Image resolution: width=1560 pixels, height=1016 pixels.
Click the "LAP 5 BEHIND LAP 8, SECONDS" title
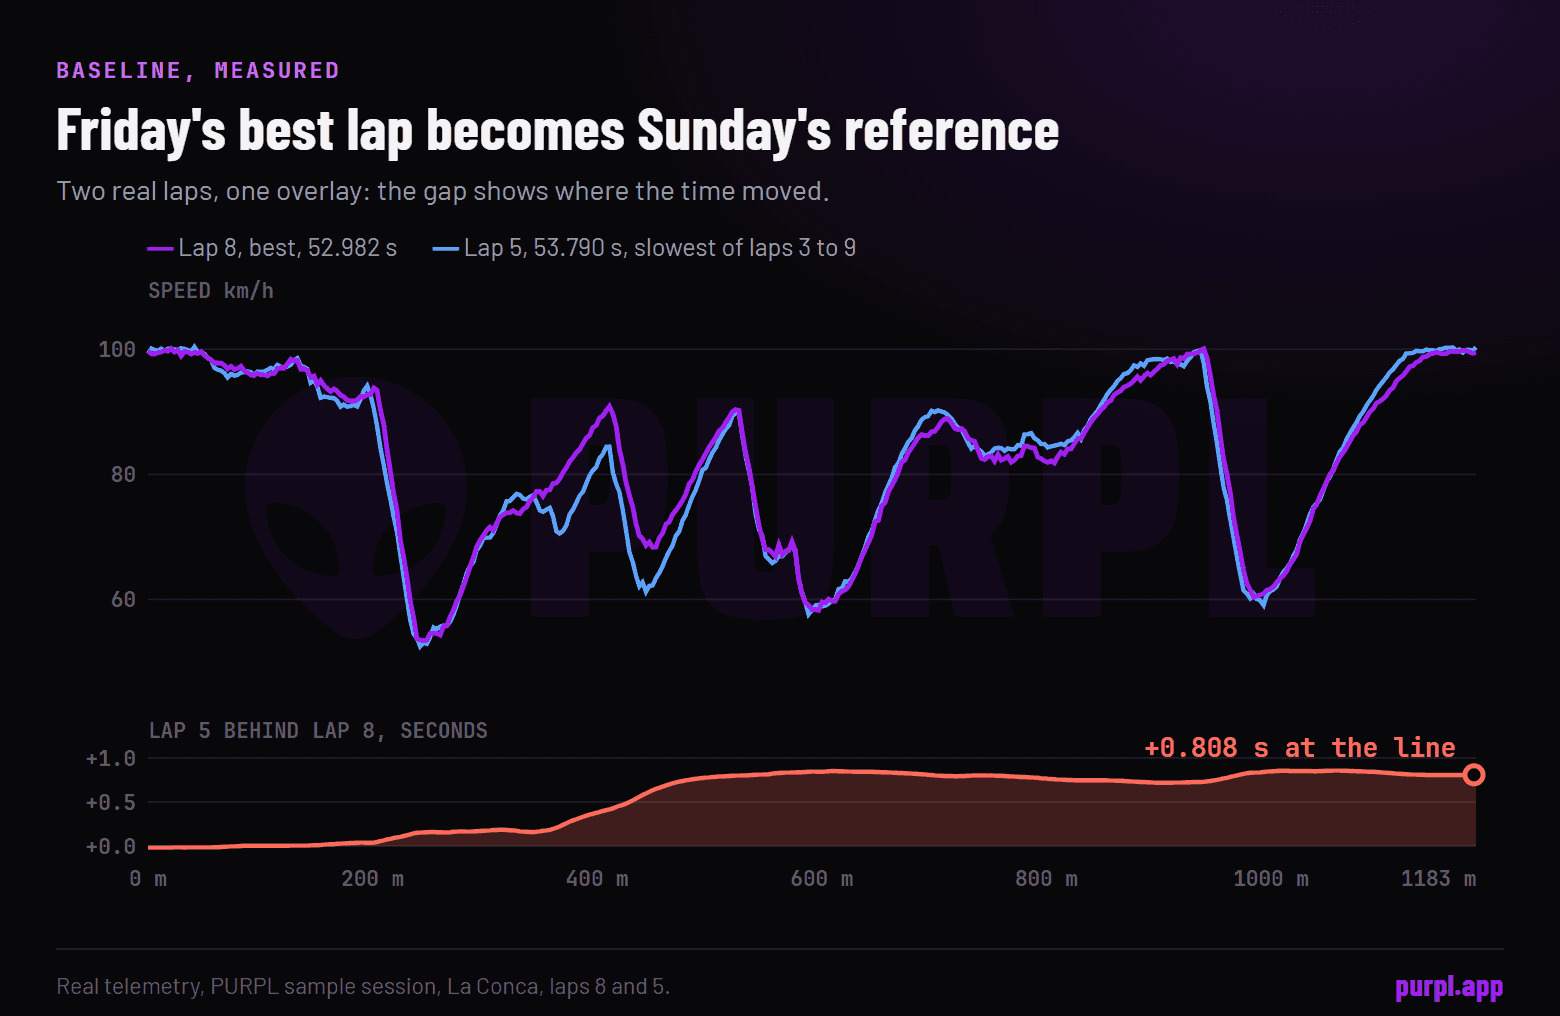pyautogui.click(x=318, y=731)
